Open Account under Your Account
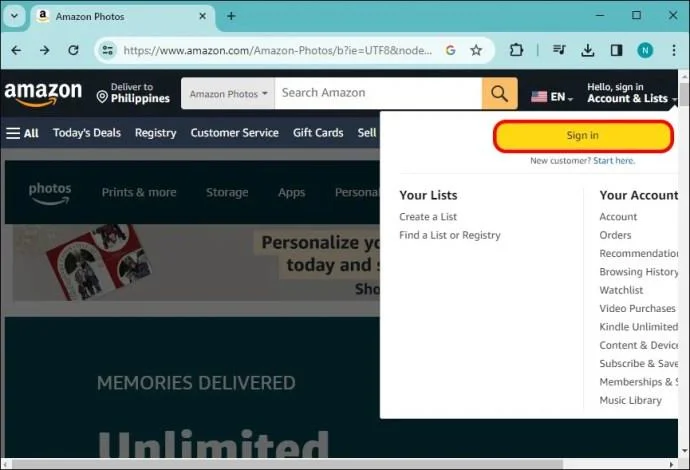 (618, 217)
